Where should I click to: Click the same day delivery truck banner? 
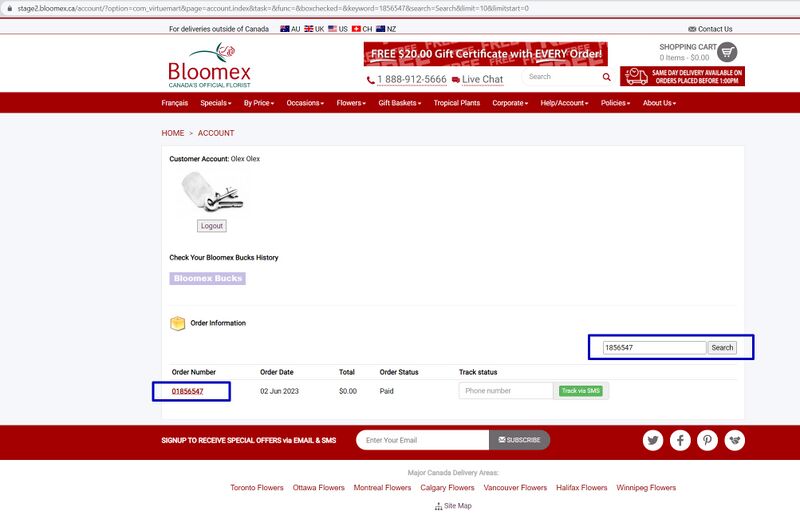(x=682, y=77)
